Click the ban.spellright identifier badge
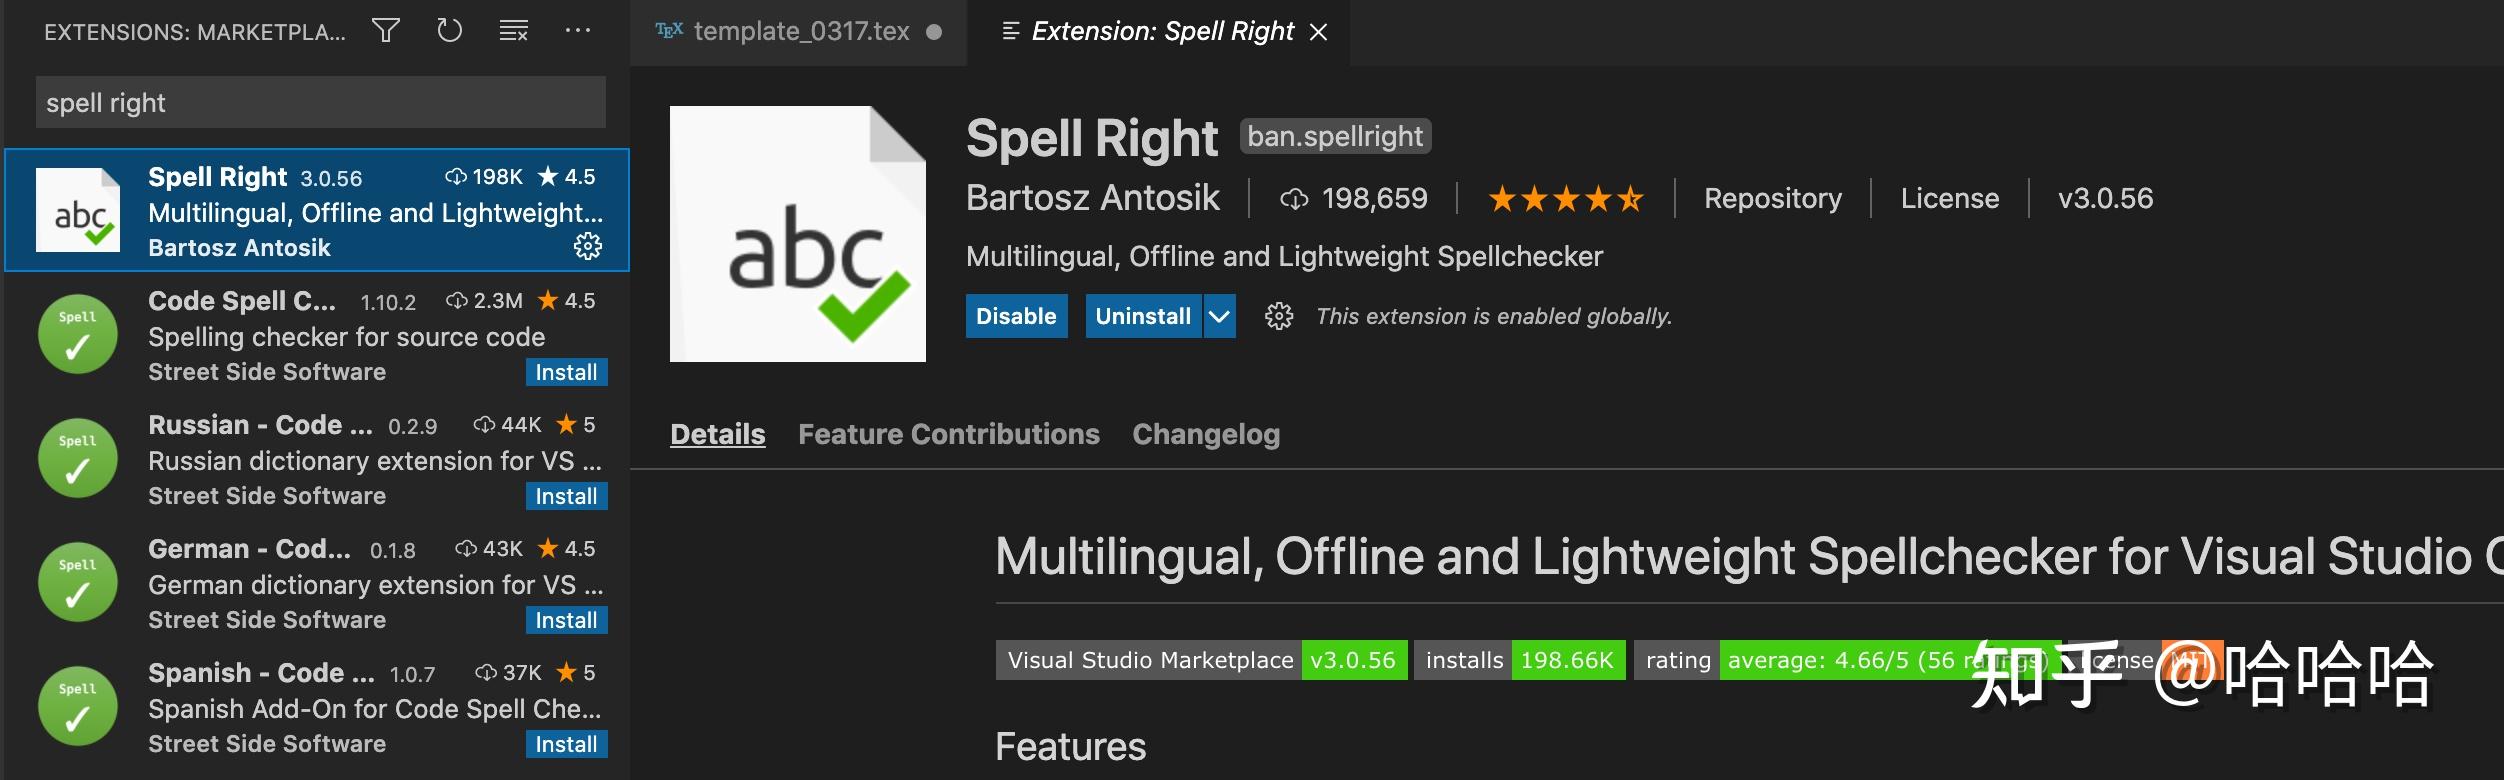The height and width of the screenshot is (780, 2504). [1335, 136]
